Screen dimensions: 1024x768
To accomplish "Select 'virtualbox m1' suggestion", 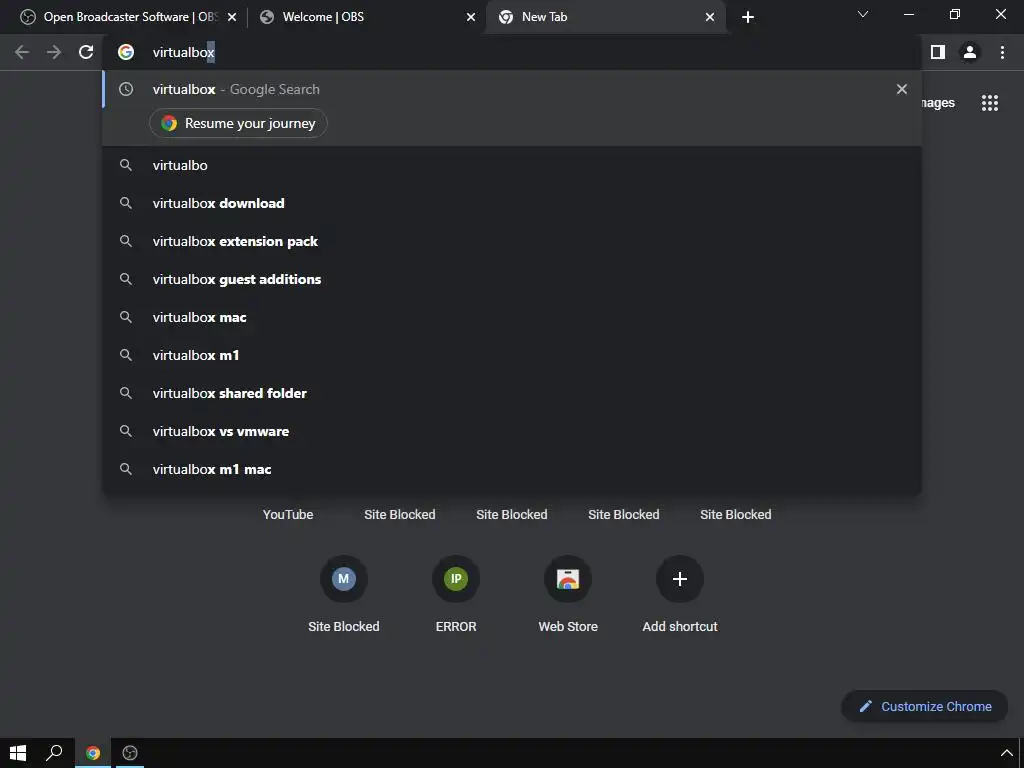I will point(512,355).
